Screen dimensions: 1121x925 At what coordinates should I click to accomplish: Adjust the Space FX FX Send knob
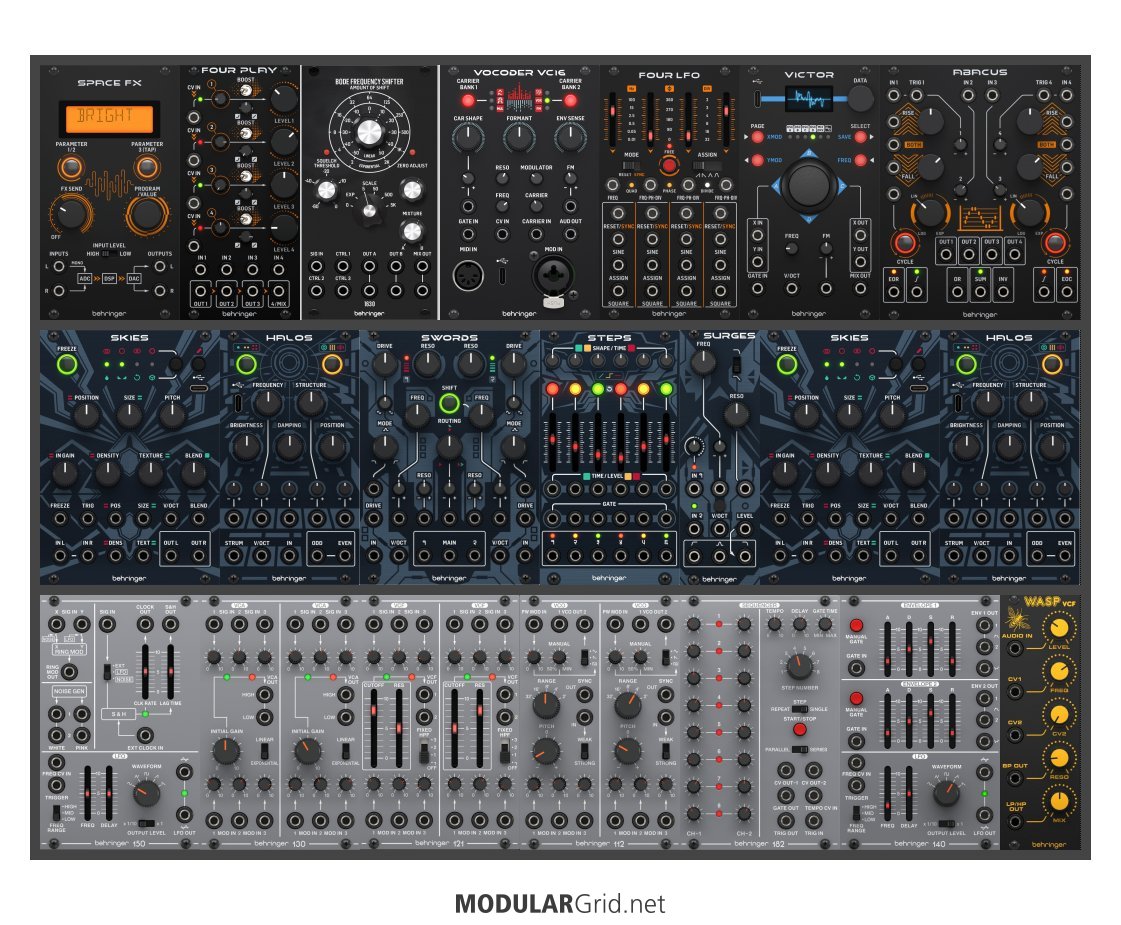click(x=71, y=213)
